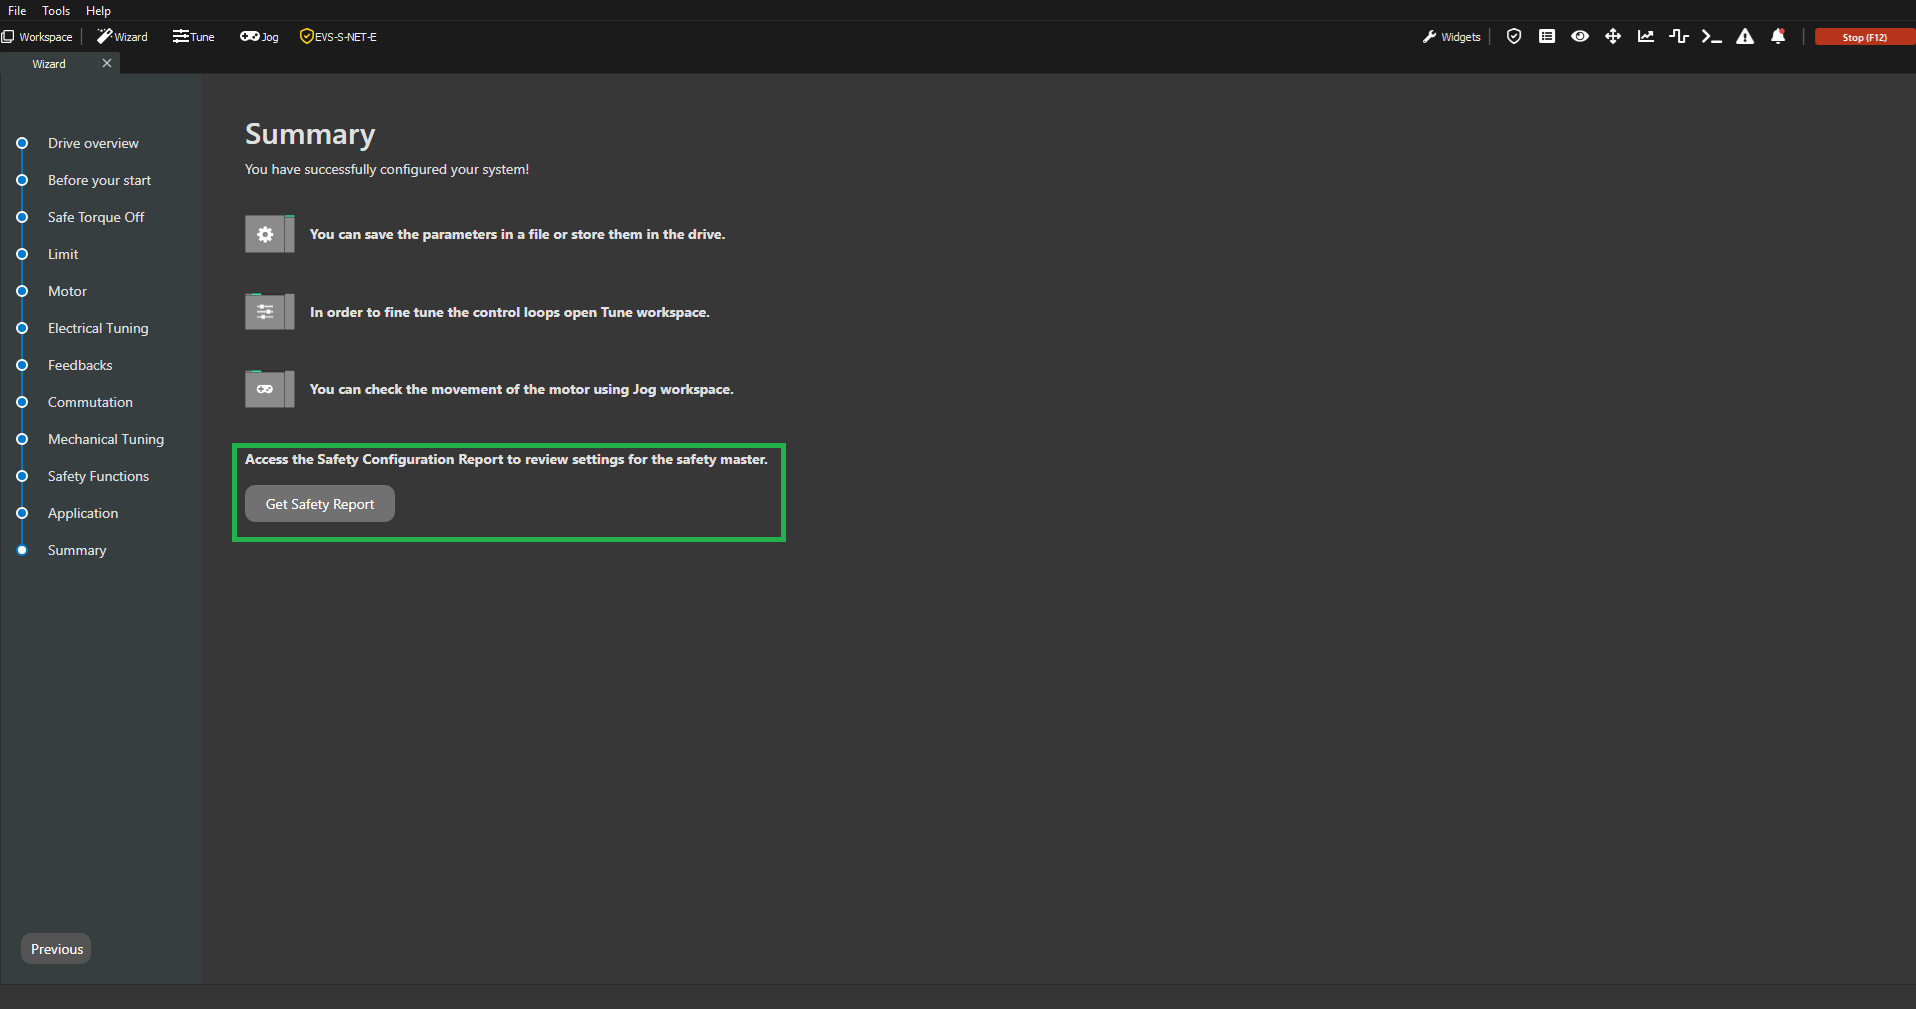
Task: Click the parameter list table icon
Action: pos(1547,37)
